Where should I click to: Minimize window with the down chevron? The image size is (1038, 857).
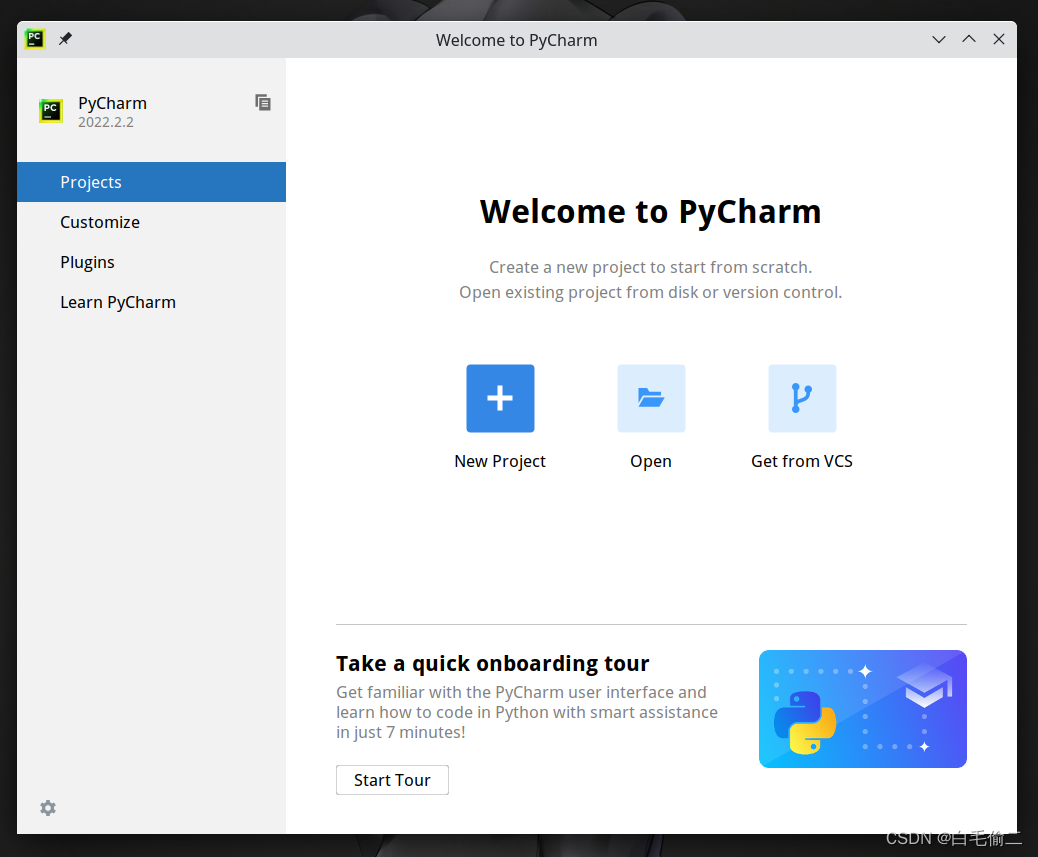[x=939, y=39]
